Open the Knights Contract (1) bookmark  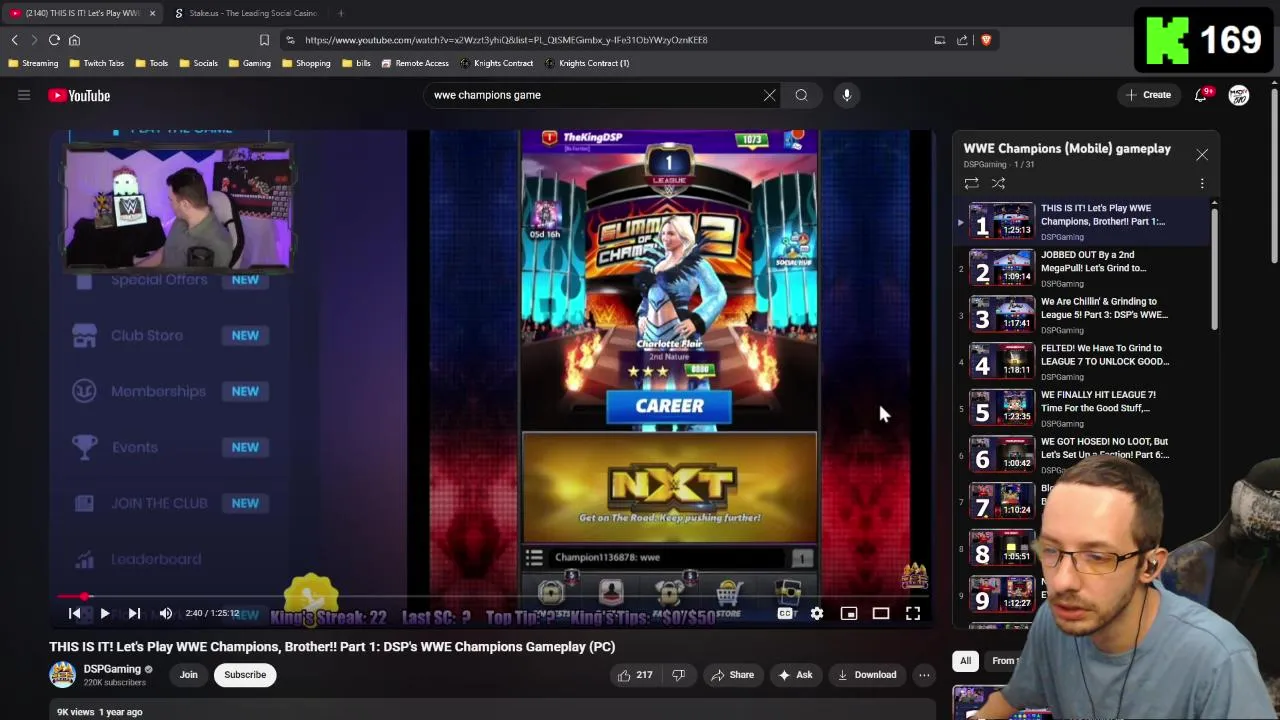click(x=587, y=63)
